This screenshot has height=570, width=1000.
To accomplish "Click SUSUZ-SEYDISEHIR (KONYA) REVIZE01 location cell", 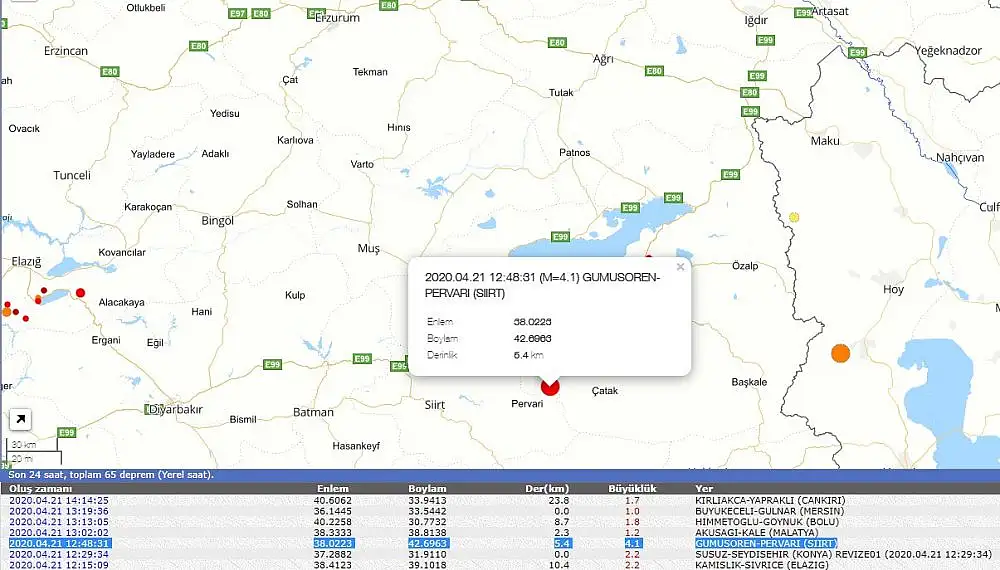I will (x=844, y=555).
